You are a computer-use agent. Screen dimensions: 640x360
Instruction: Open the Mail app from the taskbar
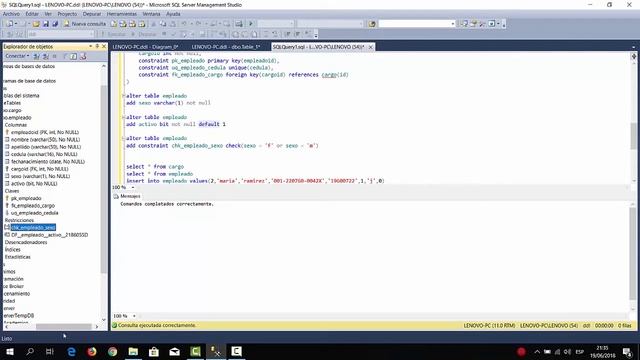(x=174, y=351)
